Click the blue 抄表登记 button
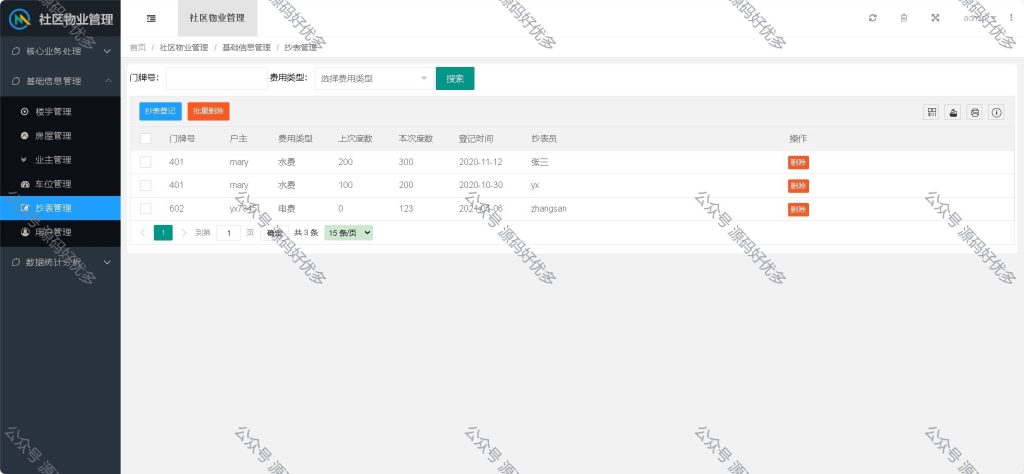 [160, 111]
